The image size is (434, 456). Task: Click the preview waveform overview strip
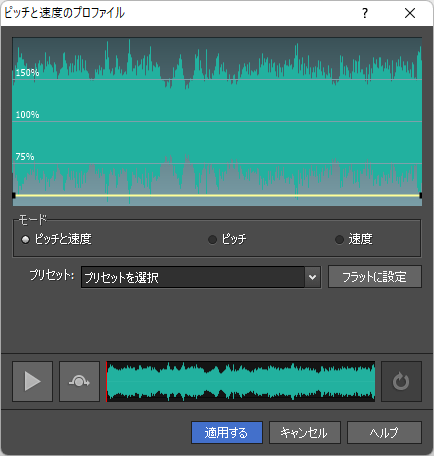click(x=241, y=381)
